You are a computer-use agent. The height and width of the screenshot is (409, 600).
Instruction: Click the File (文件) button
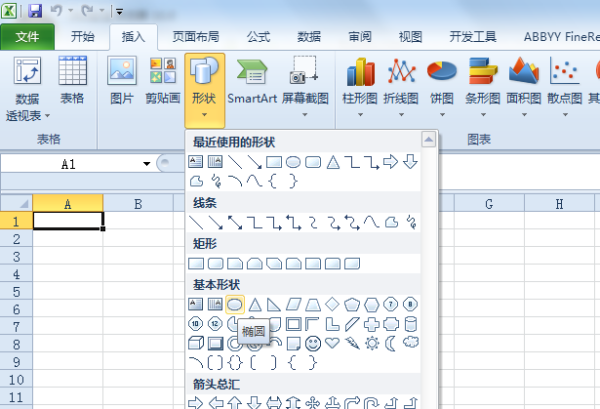click(x=28, y=37)
